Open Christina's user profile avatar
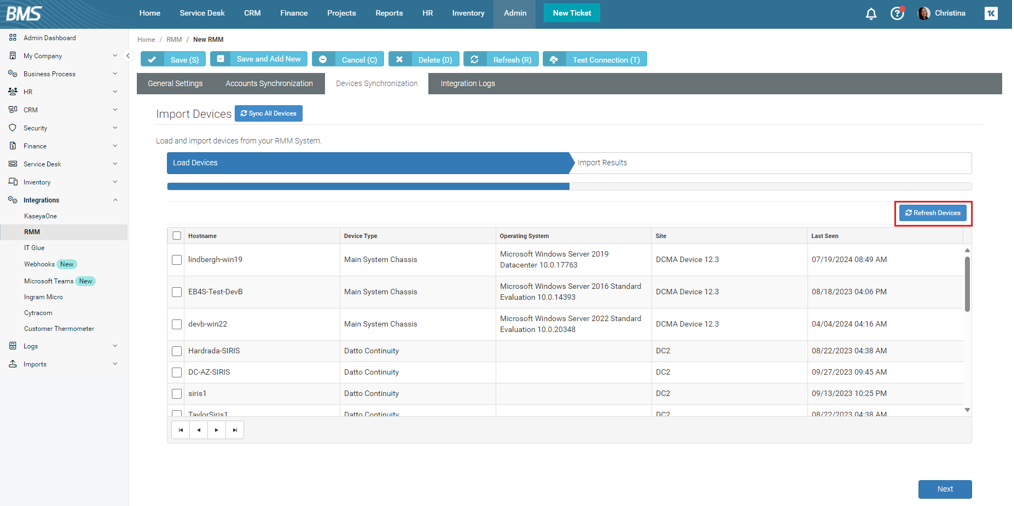The image size is (1014, 506). (924, 14)
